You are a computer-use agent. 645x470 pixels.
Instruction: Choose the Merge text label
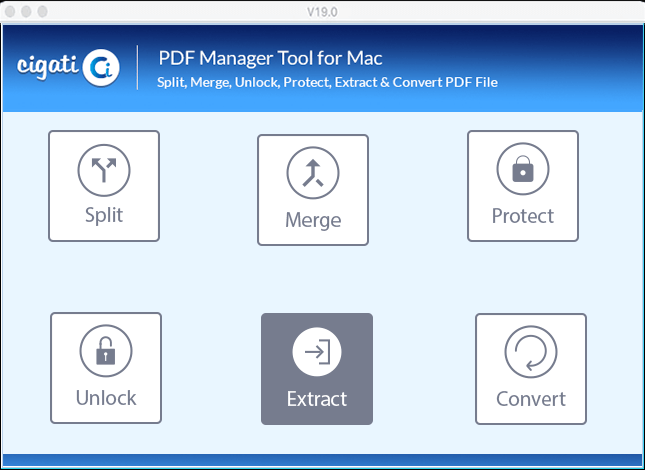pos(313,220)
